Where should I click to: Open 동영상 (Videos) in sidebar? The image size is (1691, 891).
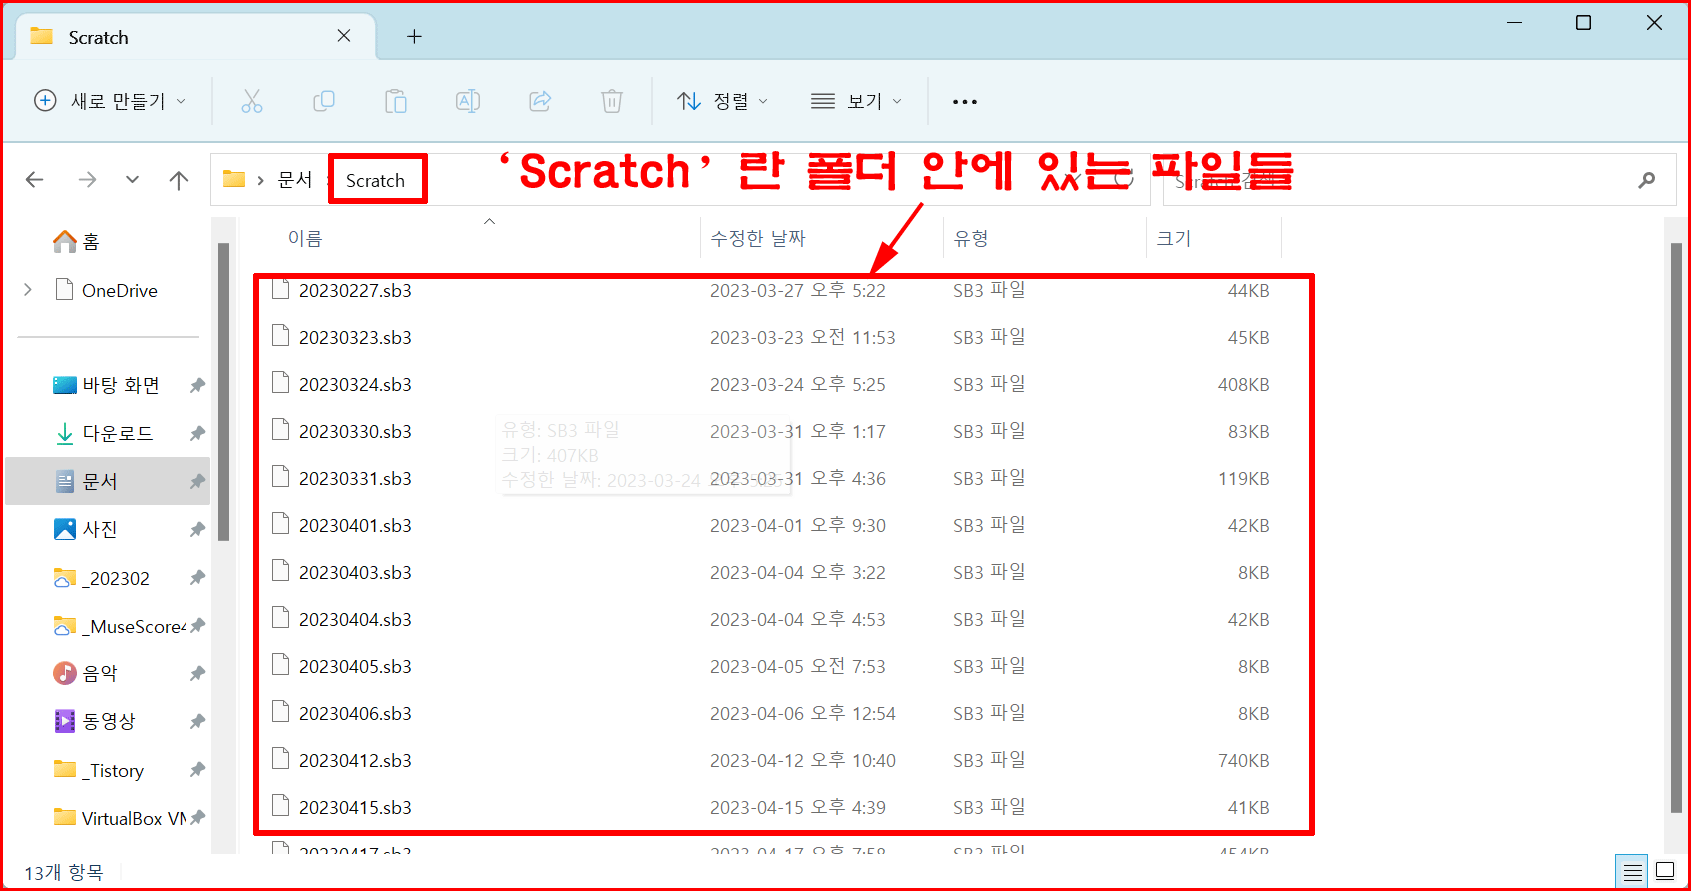pyautogui.click(x=94, y=721)
